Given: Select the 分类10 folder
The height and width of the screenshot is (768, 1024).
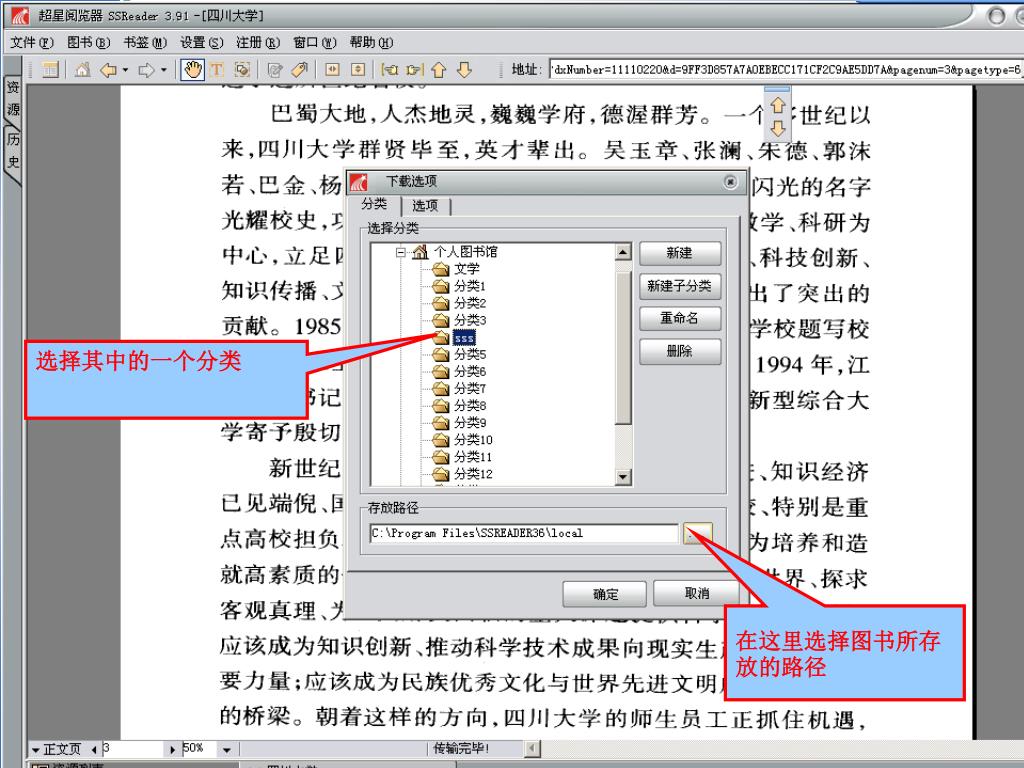Looking at the screenshot, I should tap(473, 440).
